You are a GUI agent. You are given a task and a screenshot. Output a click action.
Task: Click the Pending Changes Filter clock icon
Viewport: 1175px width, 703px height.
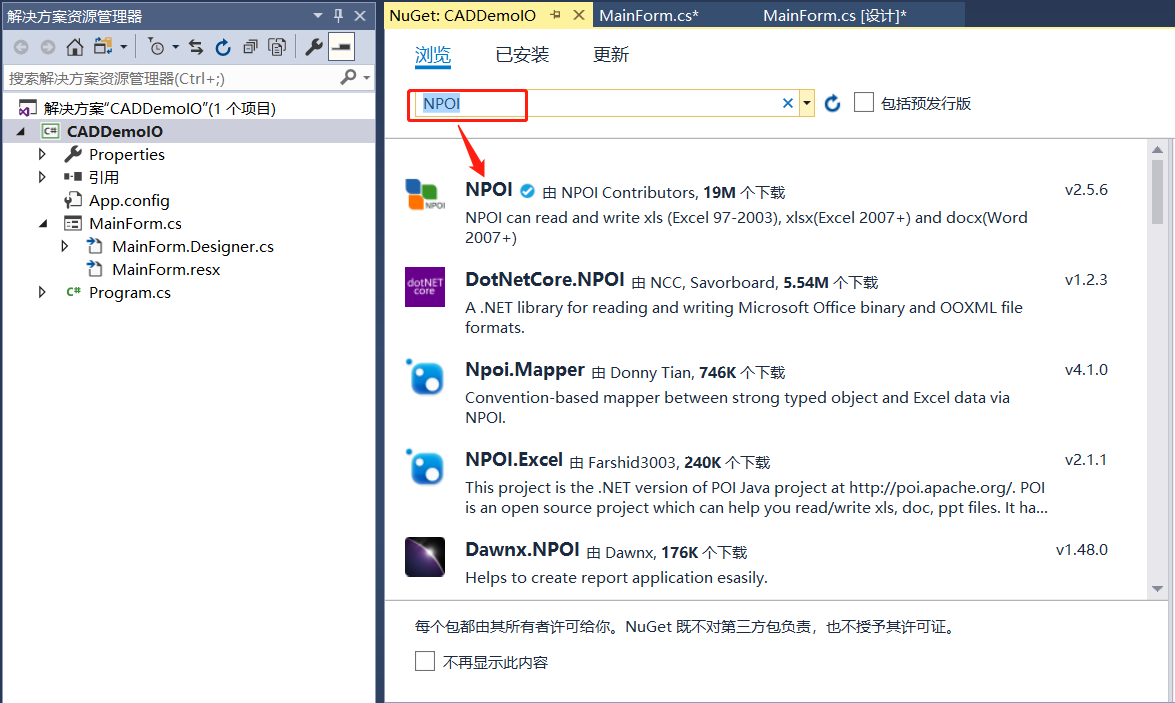tap(156, 47)
